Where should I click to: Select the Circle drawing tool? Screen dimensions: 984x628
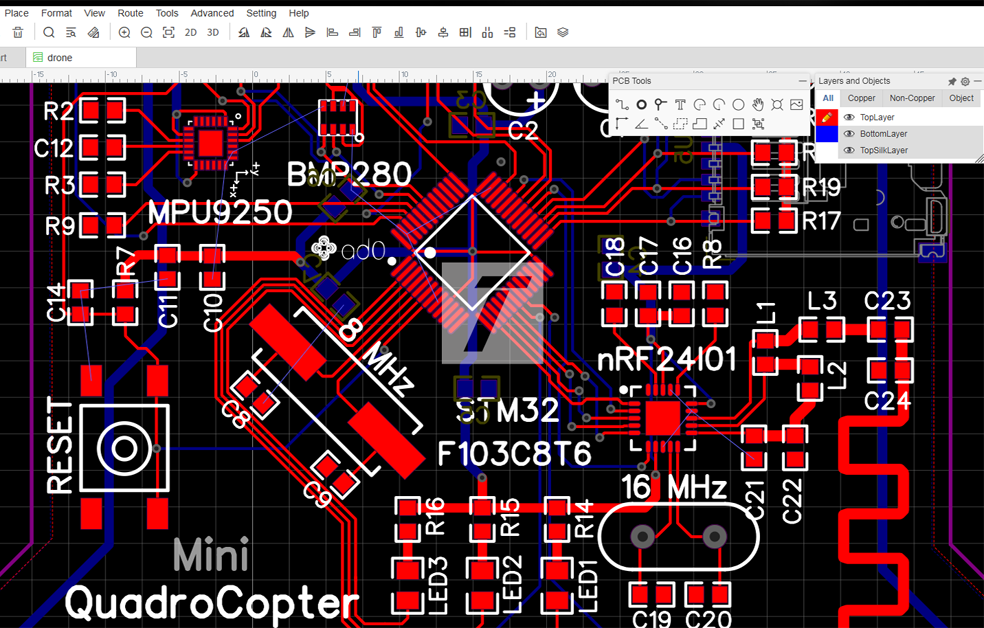(738, 105)
